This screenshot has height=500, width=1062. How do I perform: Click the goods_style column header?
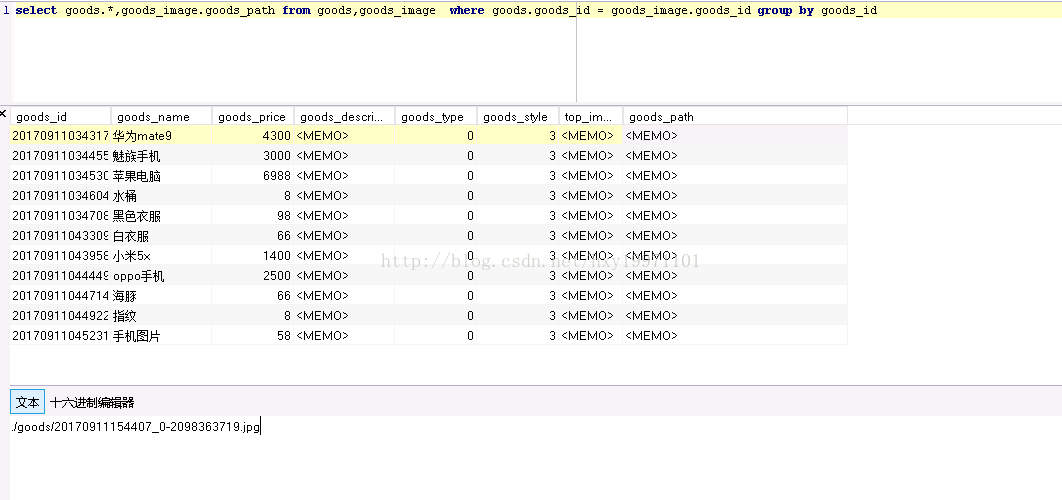coord(515,117)
